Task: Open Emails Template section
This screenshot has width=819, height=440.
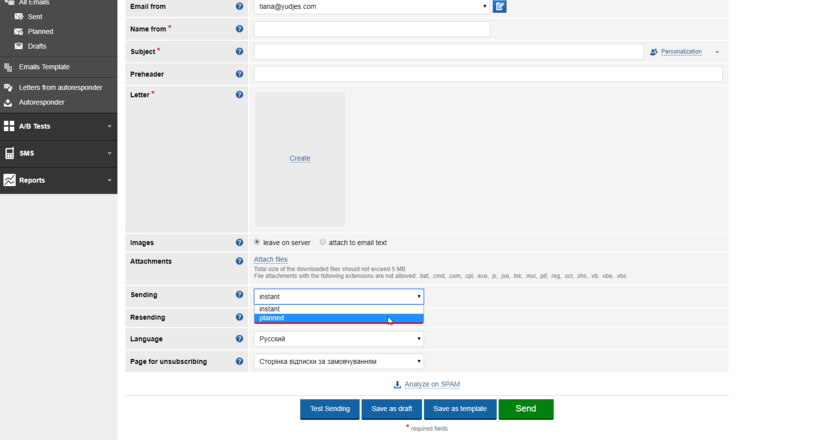Action: coord(44,67)
